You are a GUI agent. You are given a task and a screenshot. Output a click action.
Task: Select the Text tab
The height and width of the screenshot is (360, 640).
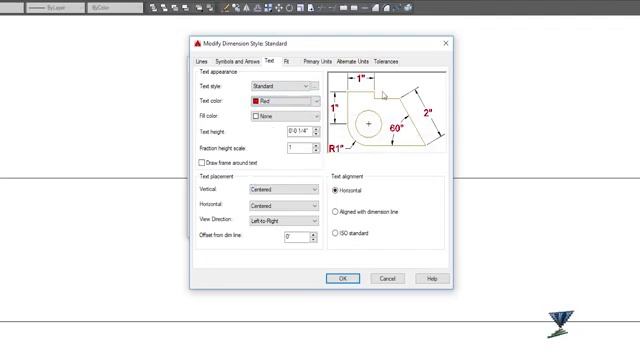point(269,61)
